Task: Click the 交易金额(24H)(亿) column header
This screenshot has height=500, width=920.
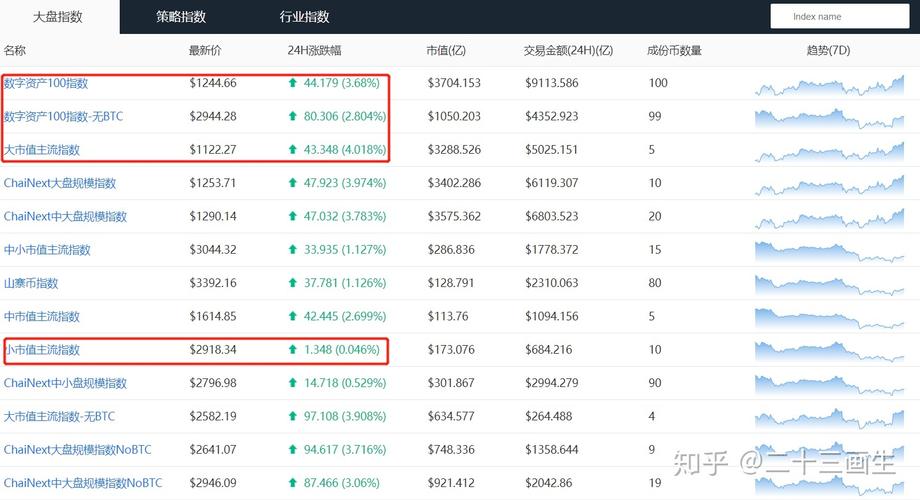Action: [x=569, y=50]
